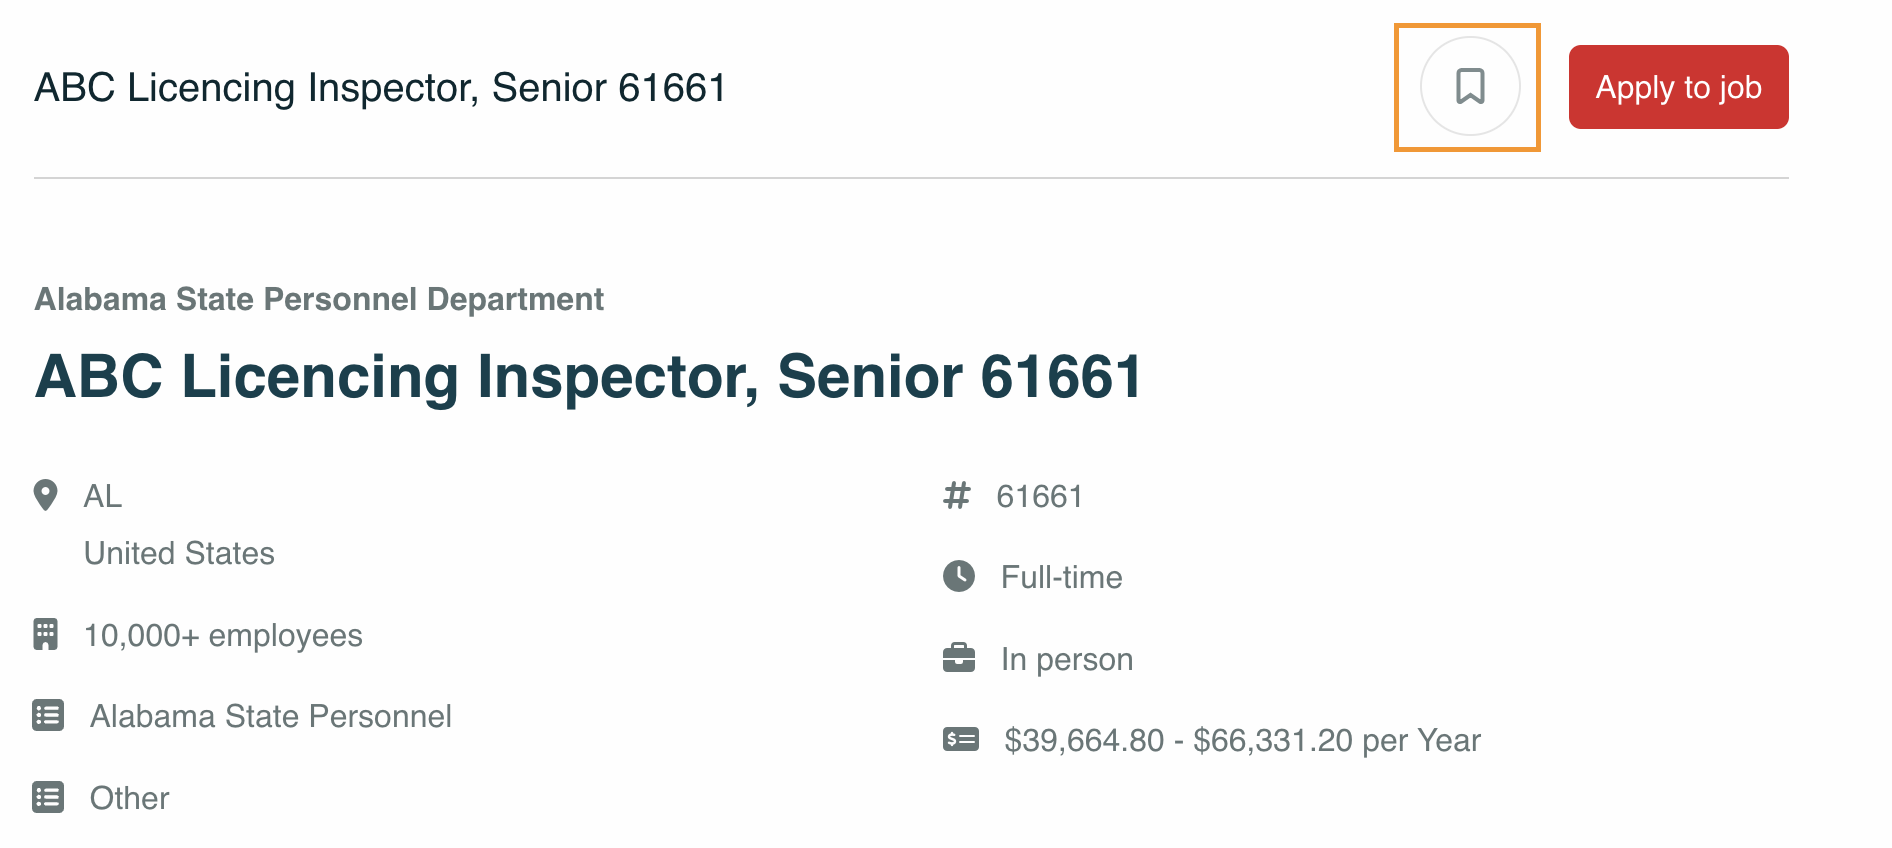This screenshot has width=1892, height=848.
Task: Click the bookmark save job icon
Action: click(x=1469, y=87)
